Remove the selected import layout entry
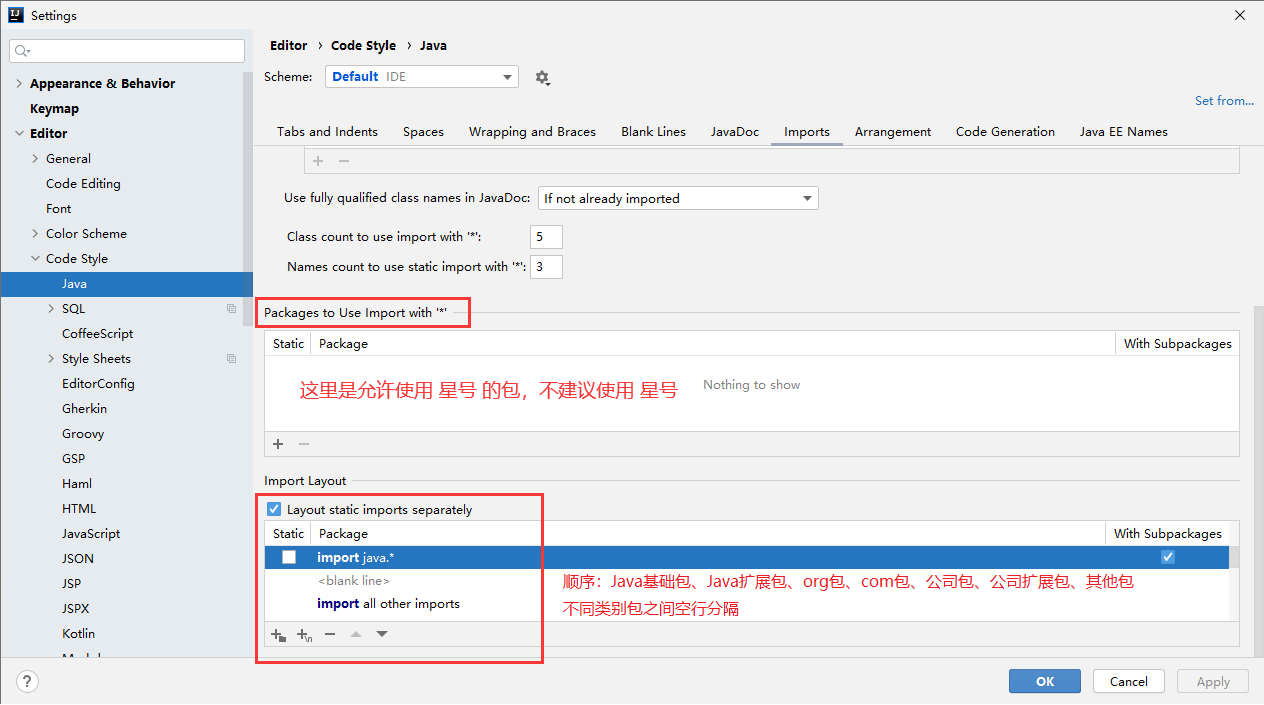Viewport: 1264px width, 705px height. 330,634
